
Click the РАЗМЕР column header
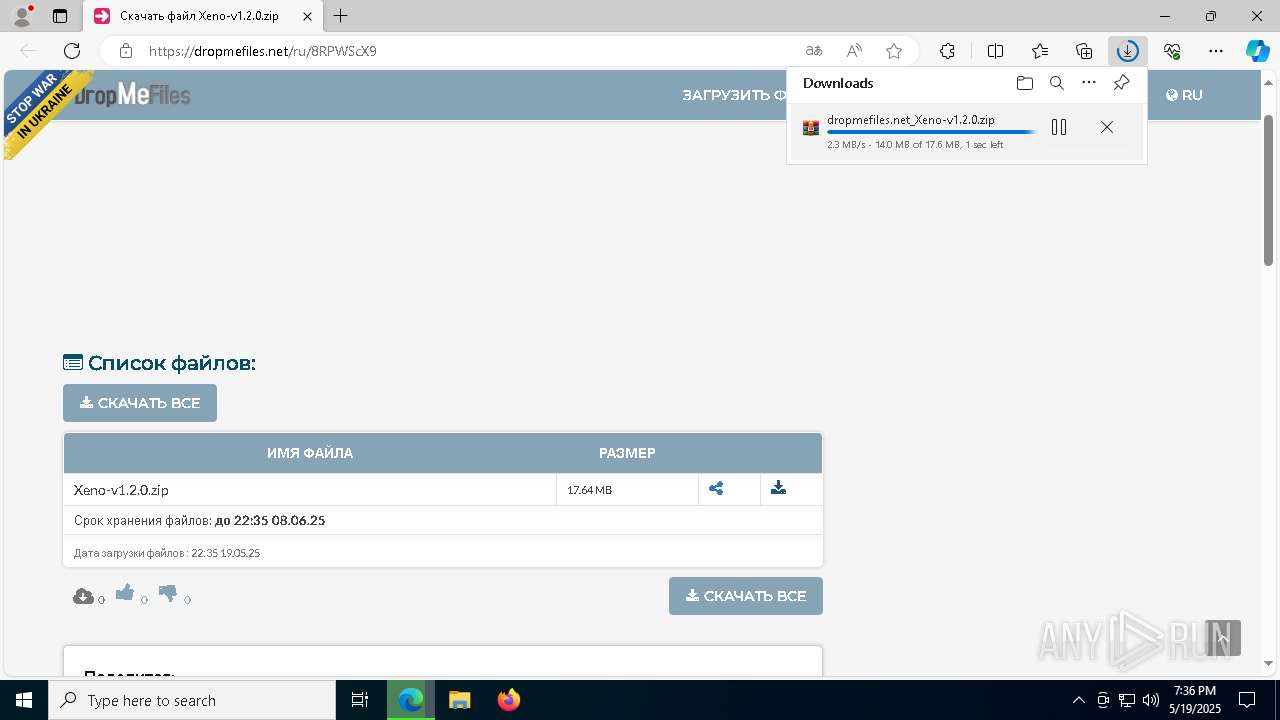click(627, 453)
